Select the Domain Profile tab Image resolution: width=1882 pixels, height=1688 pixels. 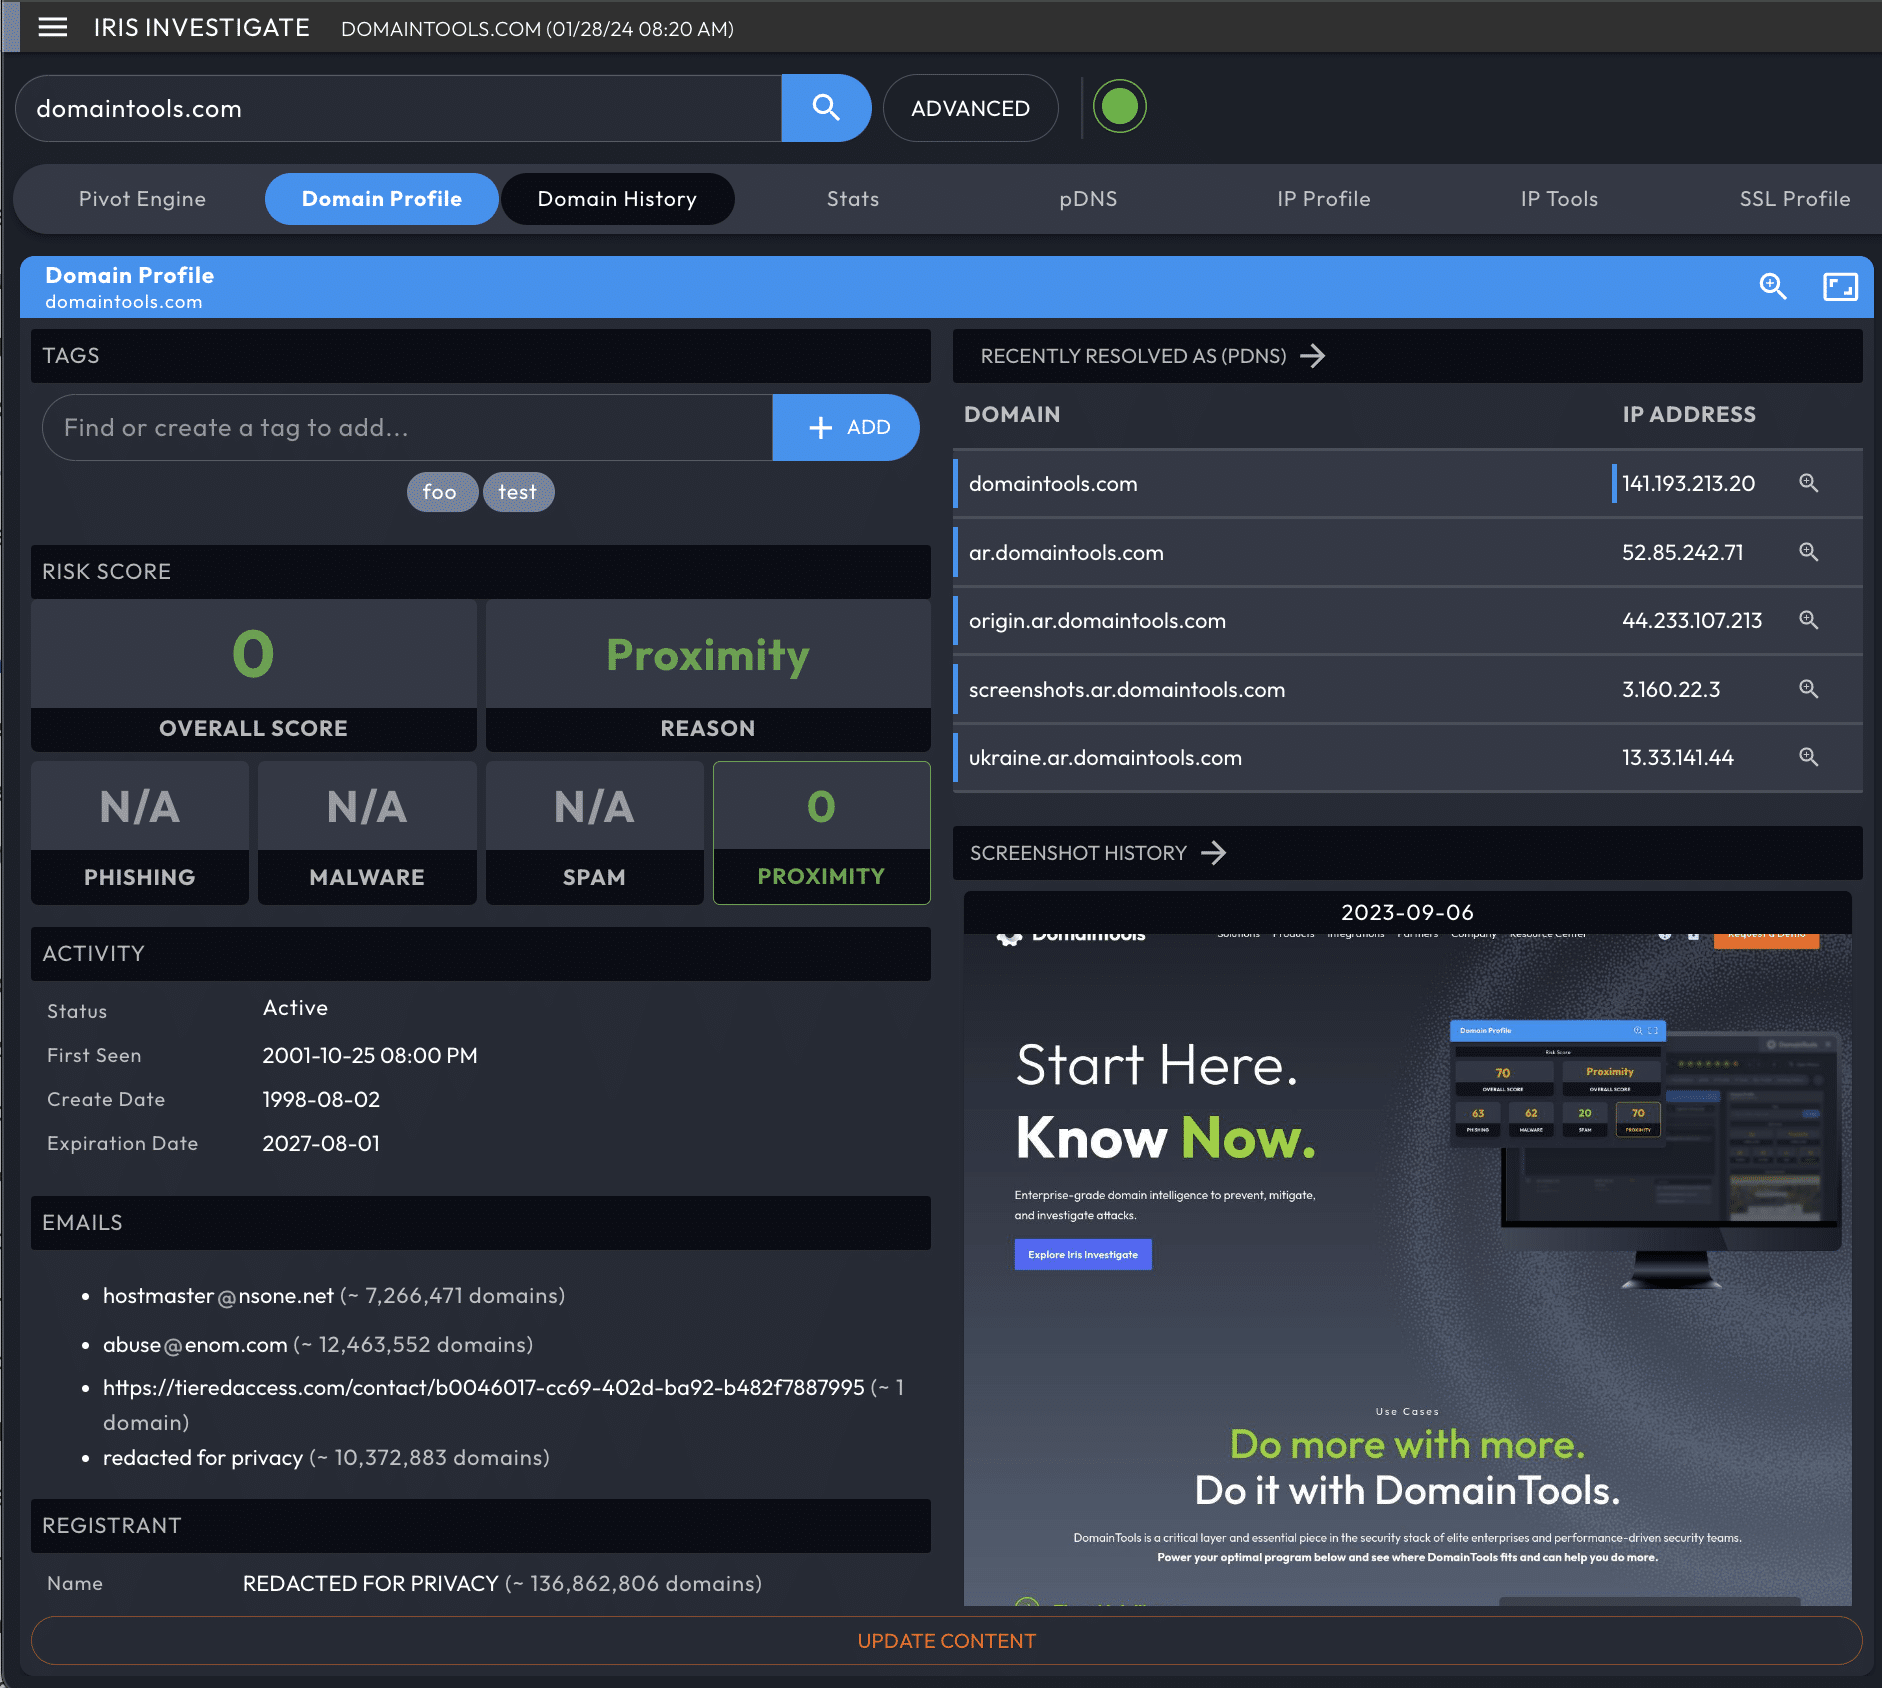pos(382,199)
